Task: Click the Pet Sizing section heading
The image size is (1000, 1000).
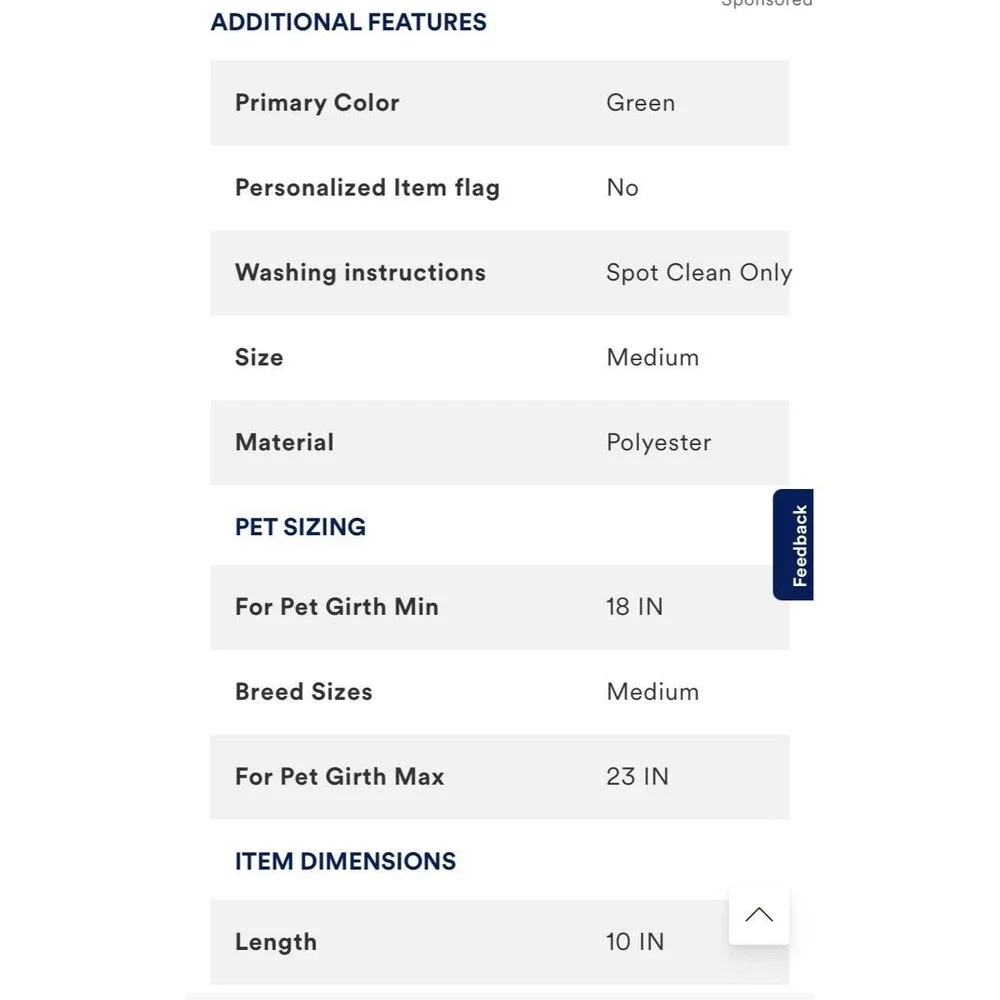Action: click(x=300, y=527)
